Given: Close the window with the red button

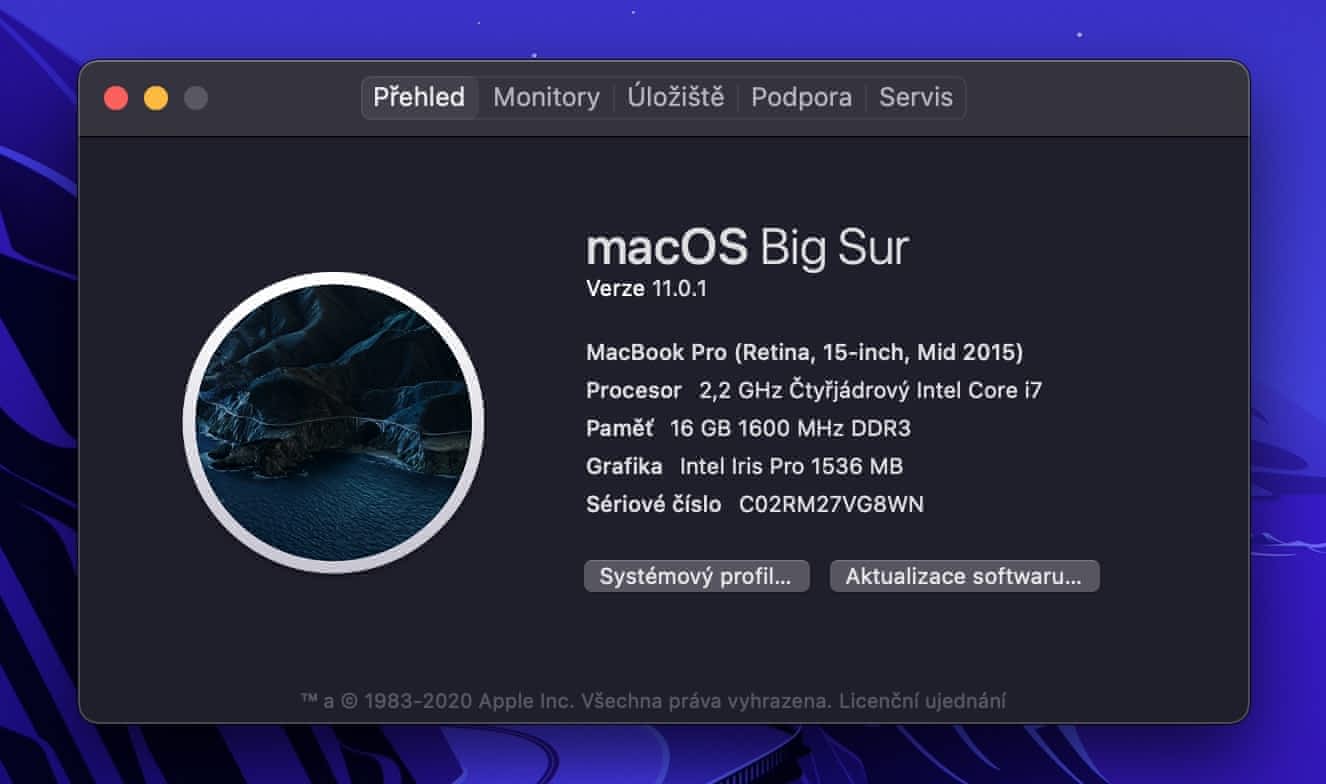Looking at the screenshot, I should coord(116,98).
